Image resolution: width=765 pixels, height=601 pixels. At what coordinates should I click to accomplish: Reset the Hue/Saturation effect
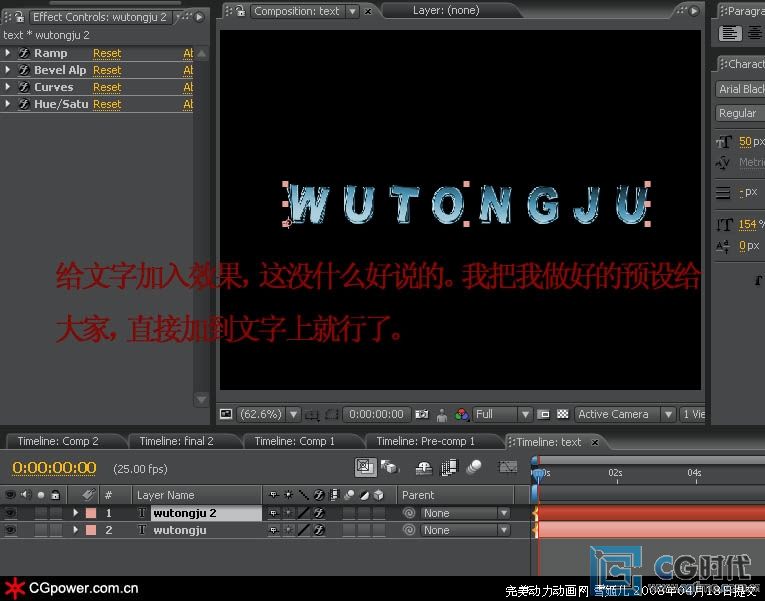pyautogui.click(x=107, y=104)
